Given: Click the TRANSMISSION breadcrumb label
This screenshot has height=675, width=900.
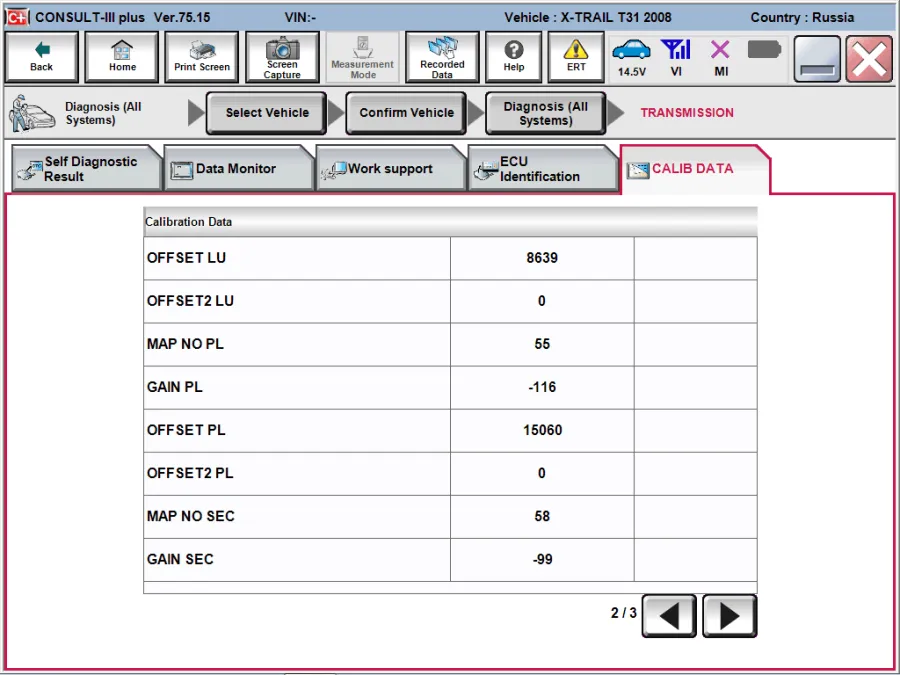Looking at the screenshot, I should [687, 112].
